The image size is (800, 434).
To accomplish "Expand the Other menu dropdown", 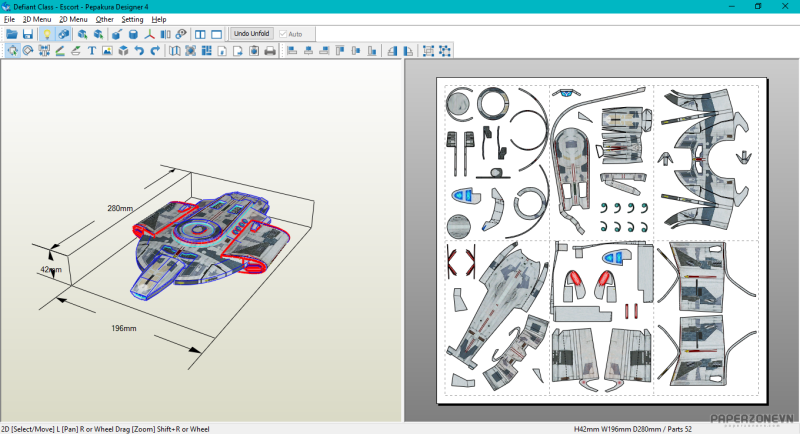I will pyautogui.click(x=104, y=19).
